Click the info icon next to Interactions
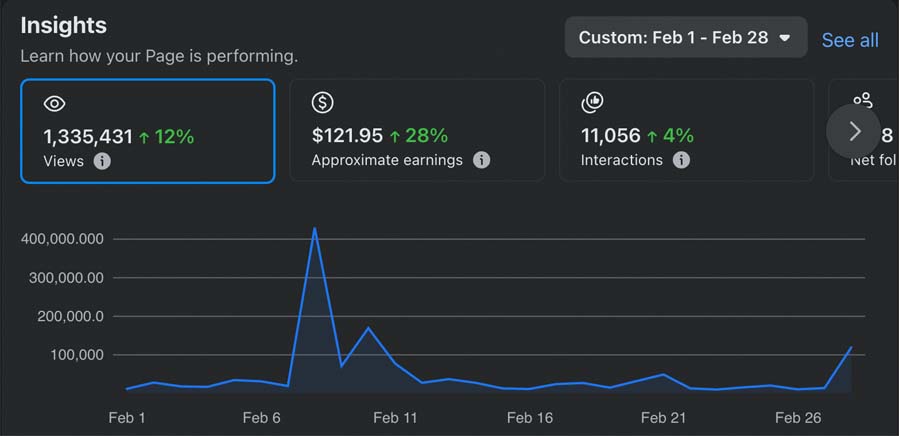The height and width of the screenshot is (436, 899). (681, 160)
